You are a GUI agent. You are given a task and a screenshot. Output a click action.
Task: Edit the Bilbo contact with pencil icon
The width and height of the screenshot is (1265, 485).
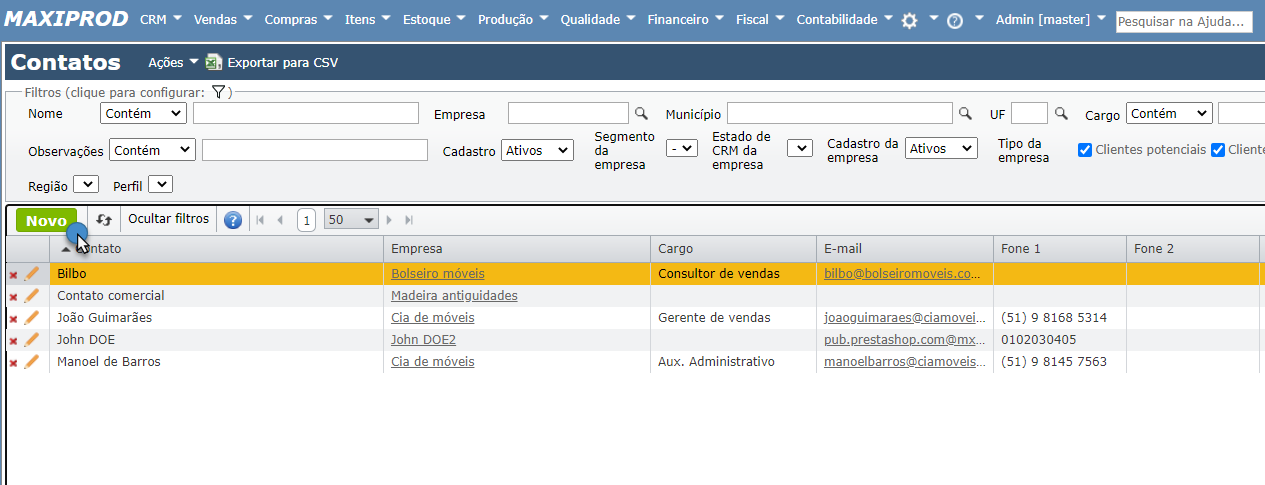[x=32, y=274]
